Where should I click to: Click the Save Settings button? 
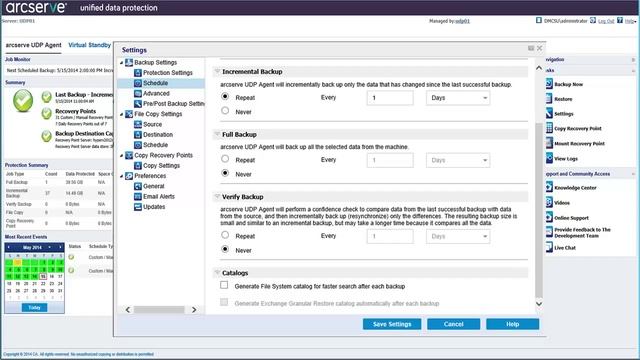(392, 324)
